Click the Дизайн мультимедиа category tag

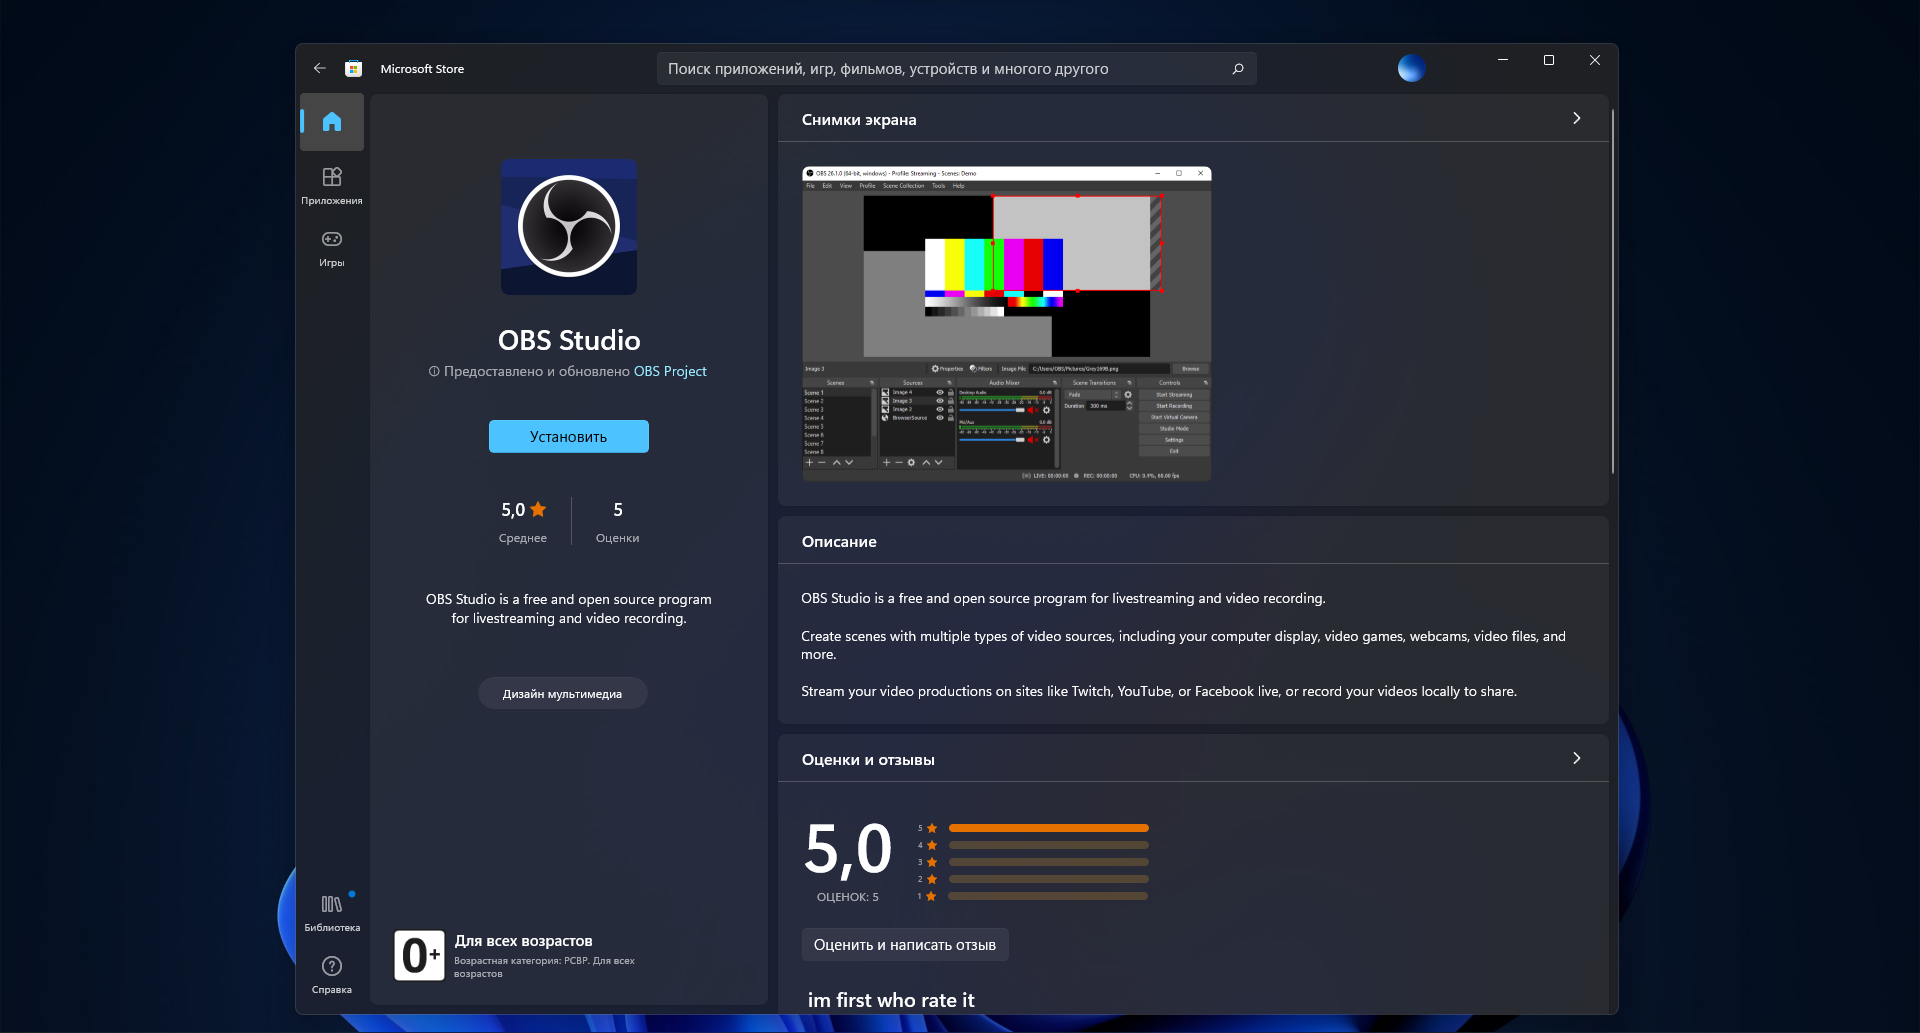click(x=562, y=693)
